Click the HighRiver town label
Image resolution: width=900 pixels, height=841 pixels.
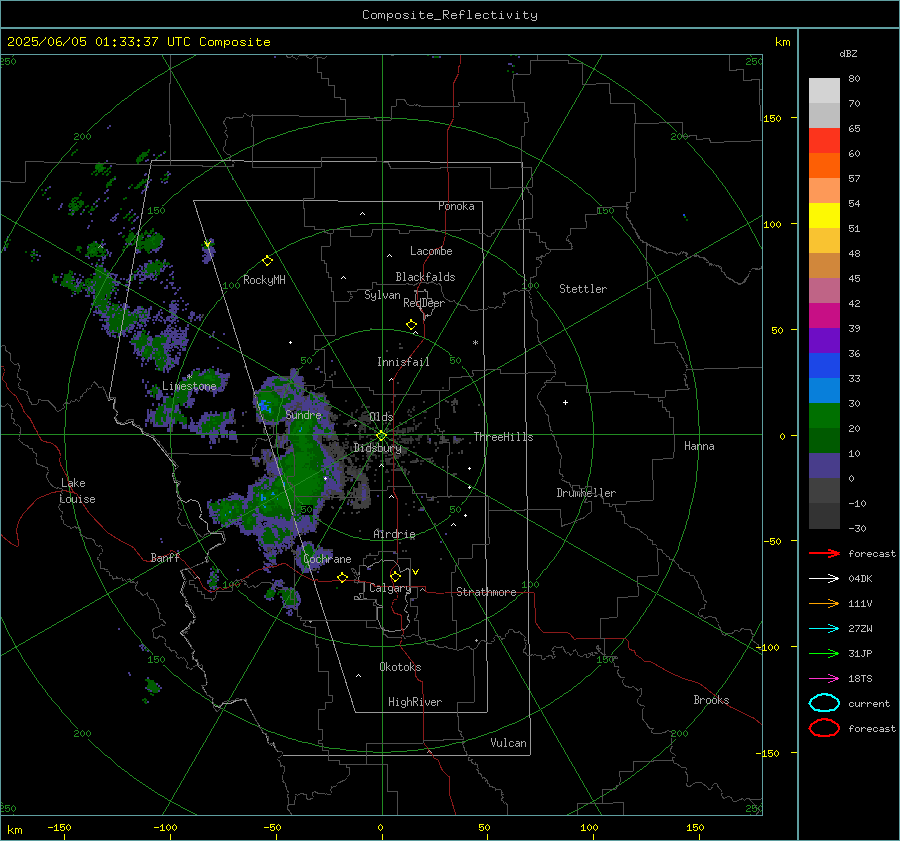coord(415,702)
